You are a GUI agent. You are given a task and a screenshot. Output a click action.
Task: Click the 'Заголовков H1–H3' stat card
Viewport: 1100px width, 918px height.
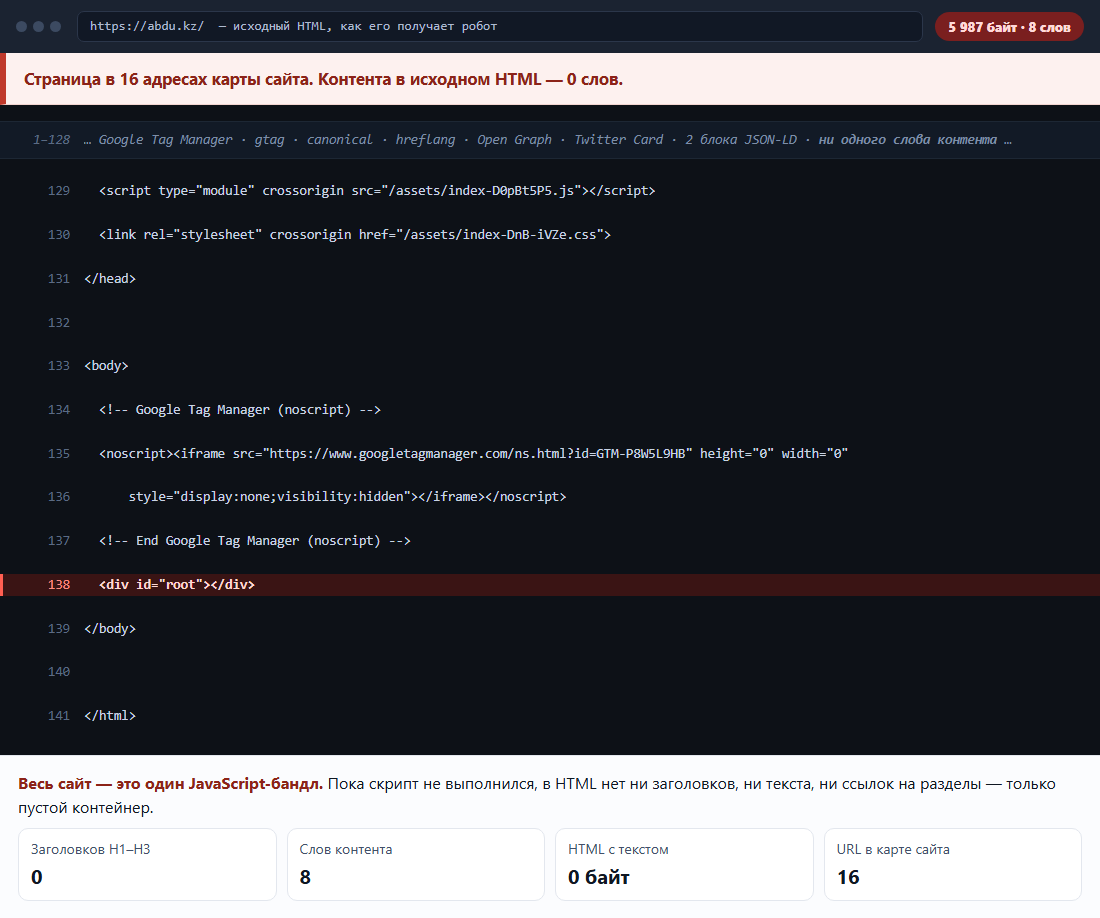tap(147, 864)
